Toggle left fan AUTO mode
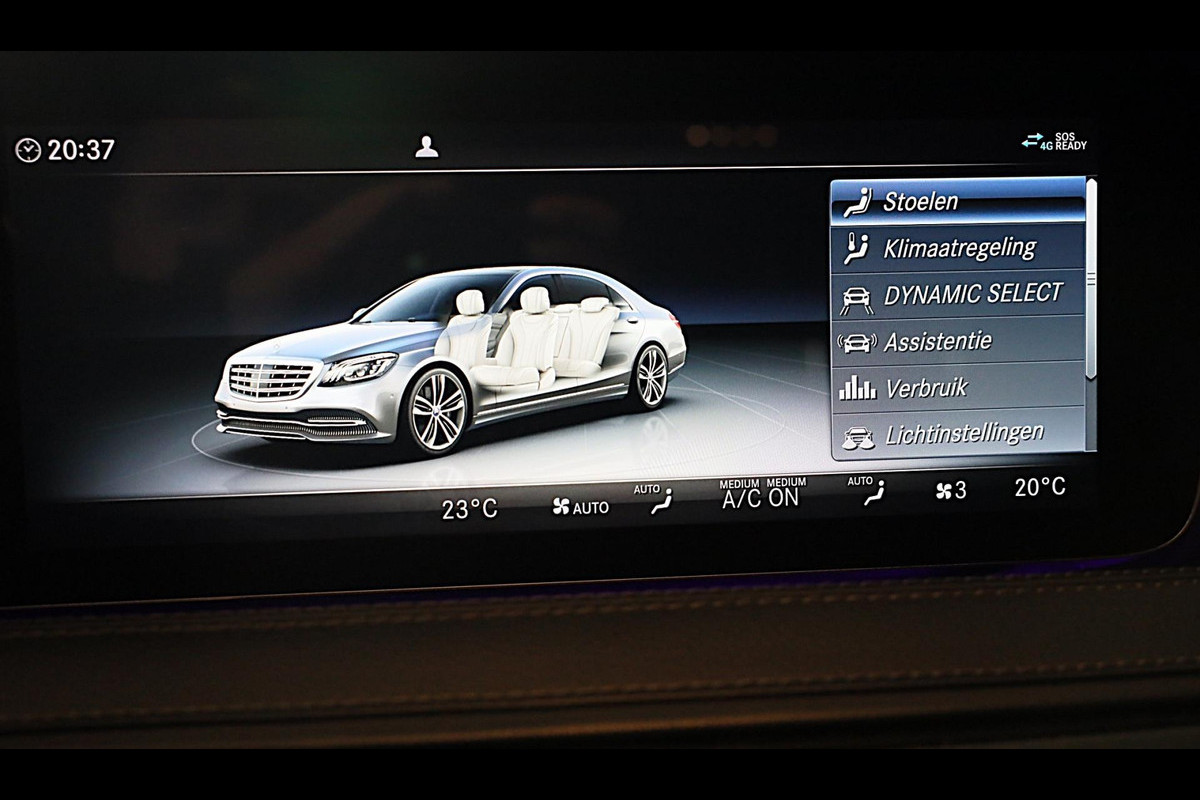1200x800 pixels. pyautogui.click(x=580, y=507)
